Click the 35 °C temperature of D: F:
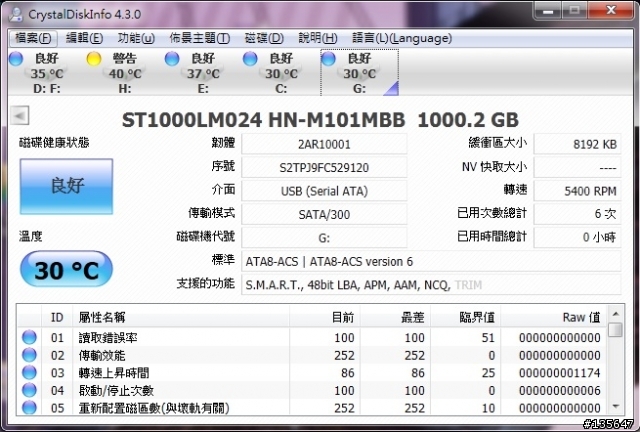 (x=47, y=74)
